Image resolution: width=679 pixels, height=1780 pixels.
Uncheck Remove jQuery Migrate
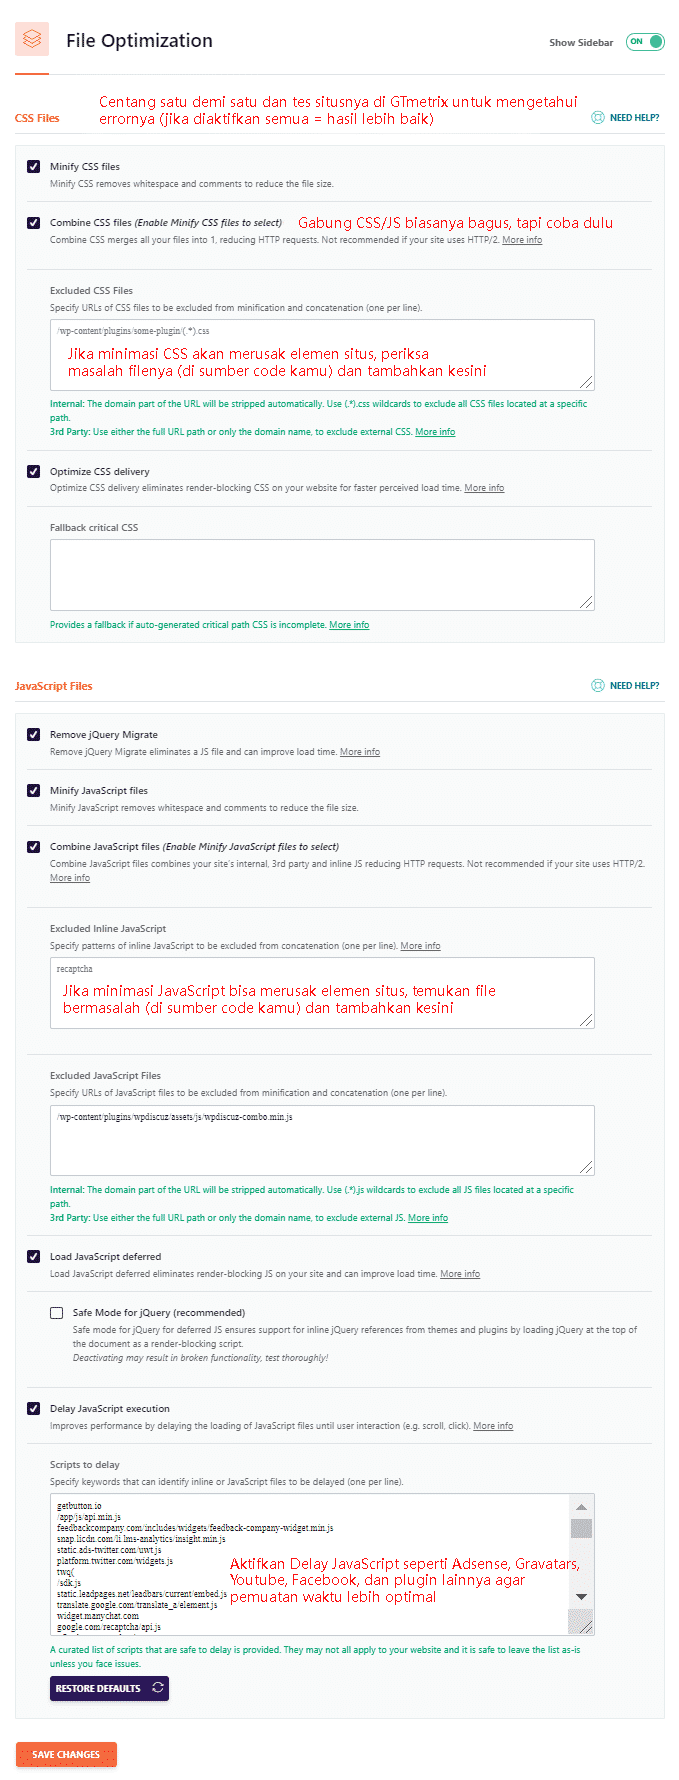coord(34,735)
